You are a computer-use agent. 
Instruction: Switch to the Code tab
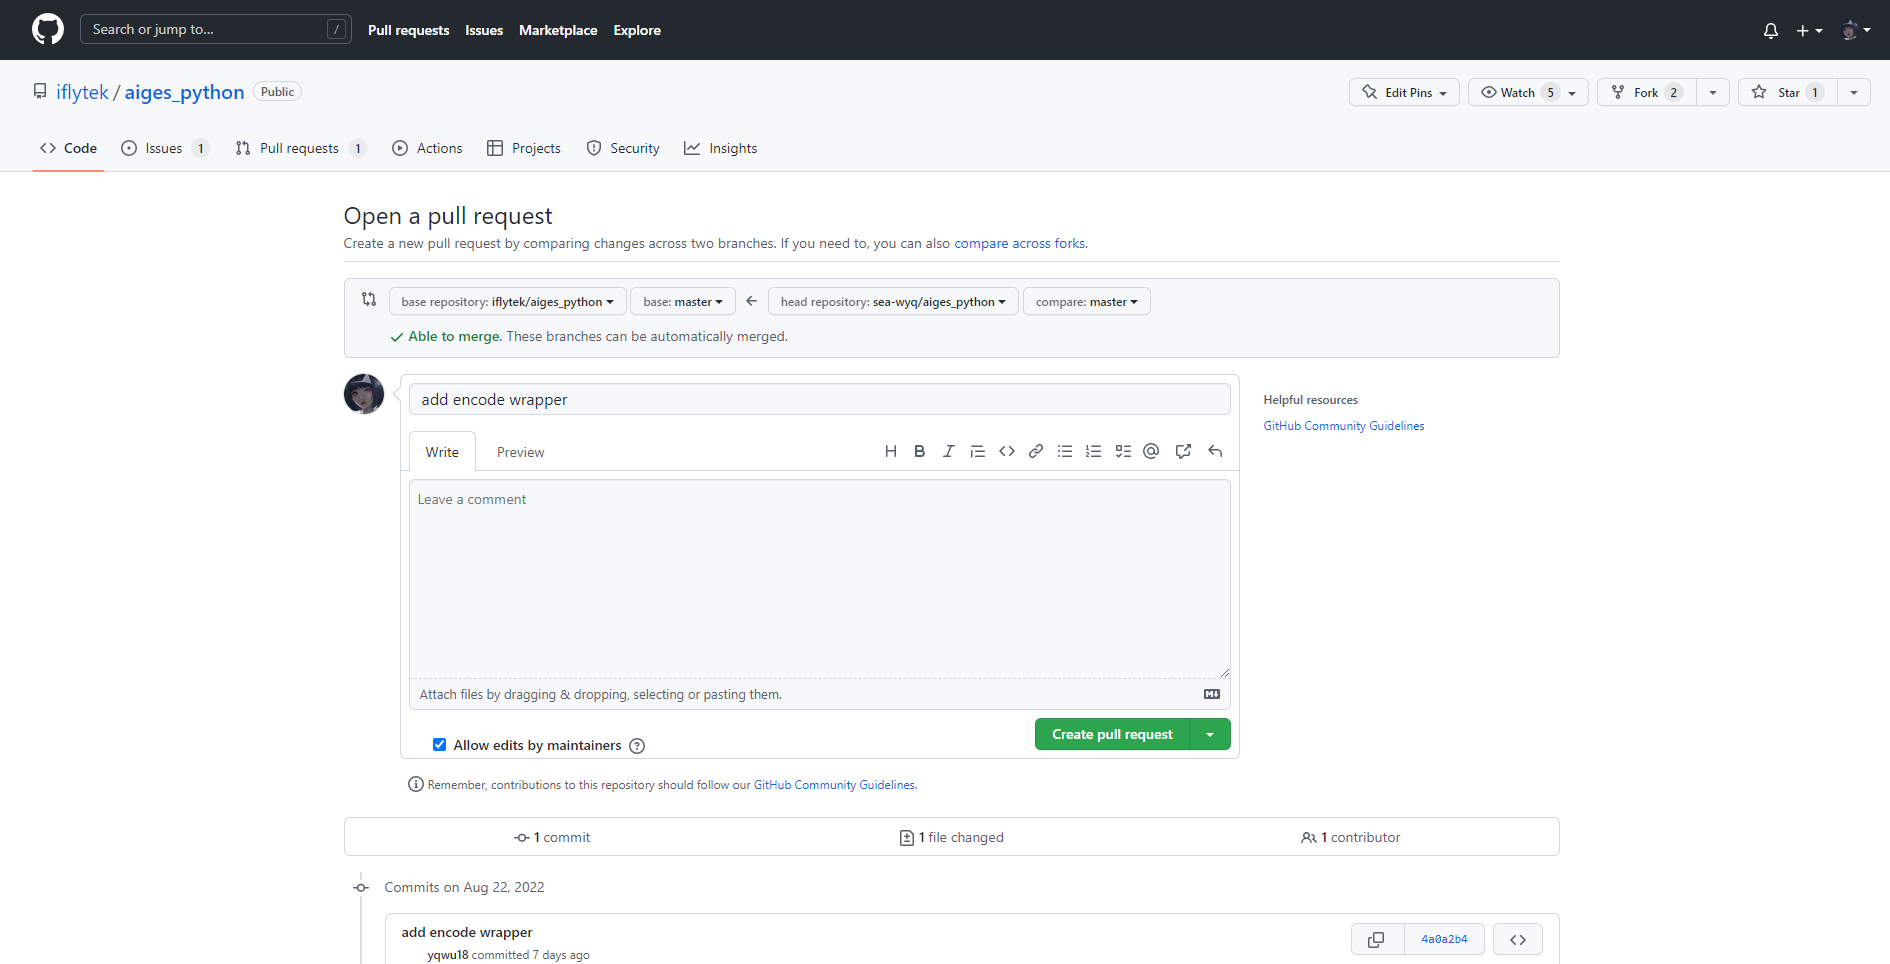(68, 148)
